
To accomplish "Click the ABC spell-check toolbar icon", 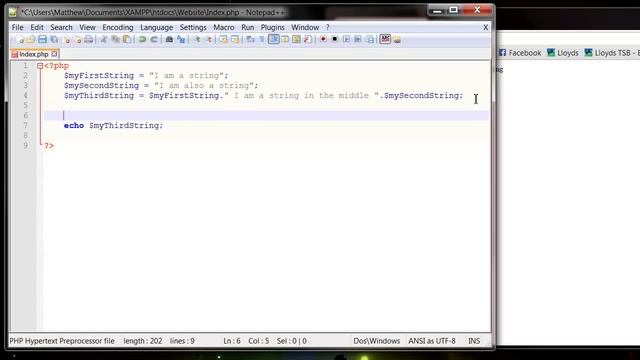I will point(385,40).
